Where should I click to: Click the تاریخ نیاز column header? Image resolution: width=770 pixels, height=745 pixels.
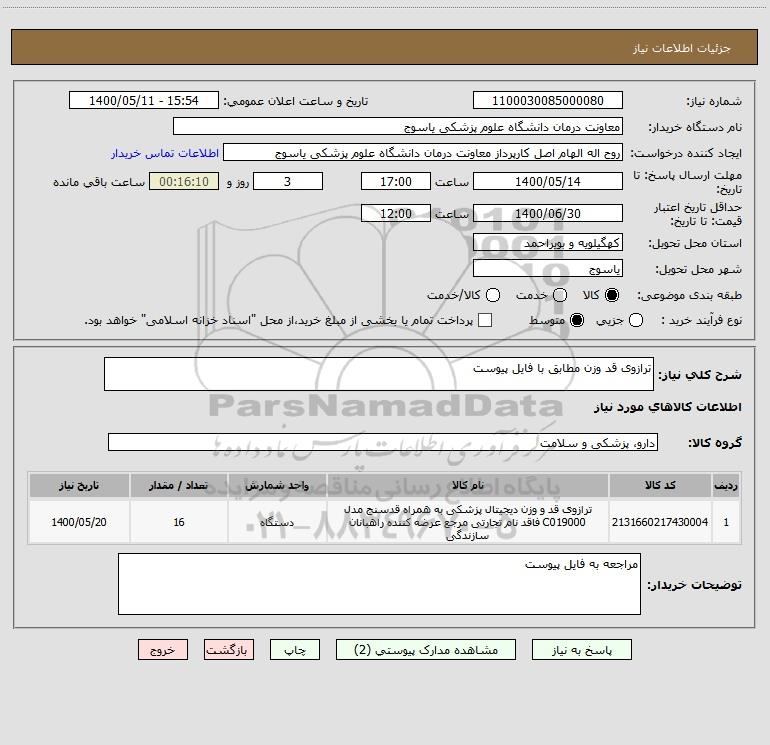tap(79, 485)
